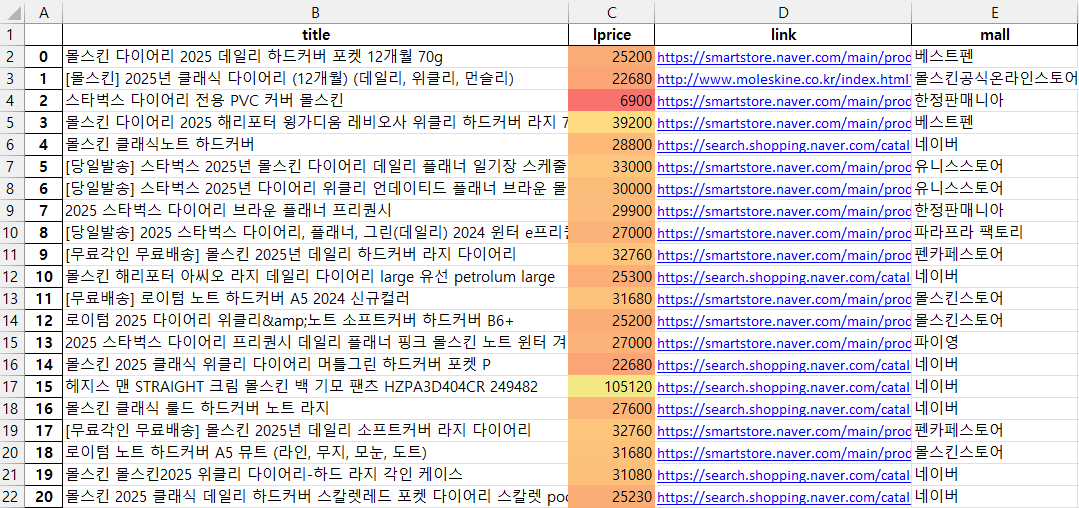Click mall cell '몰스킨스토어' in row 13

coord(995,299)
